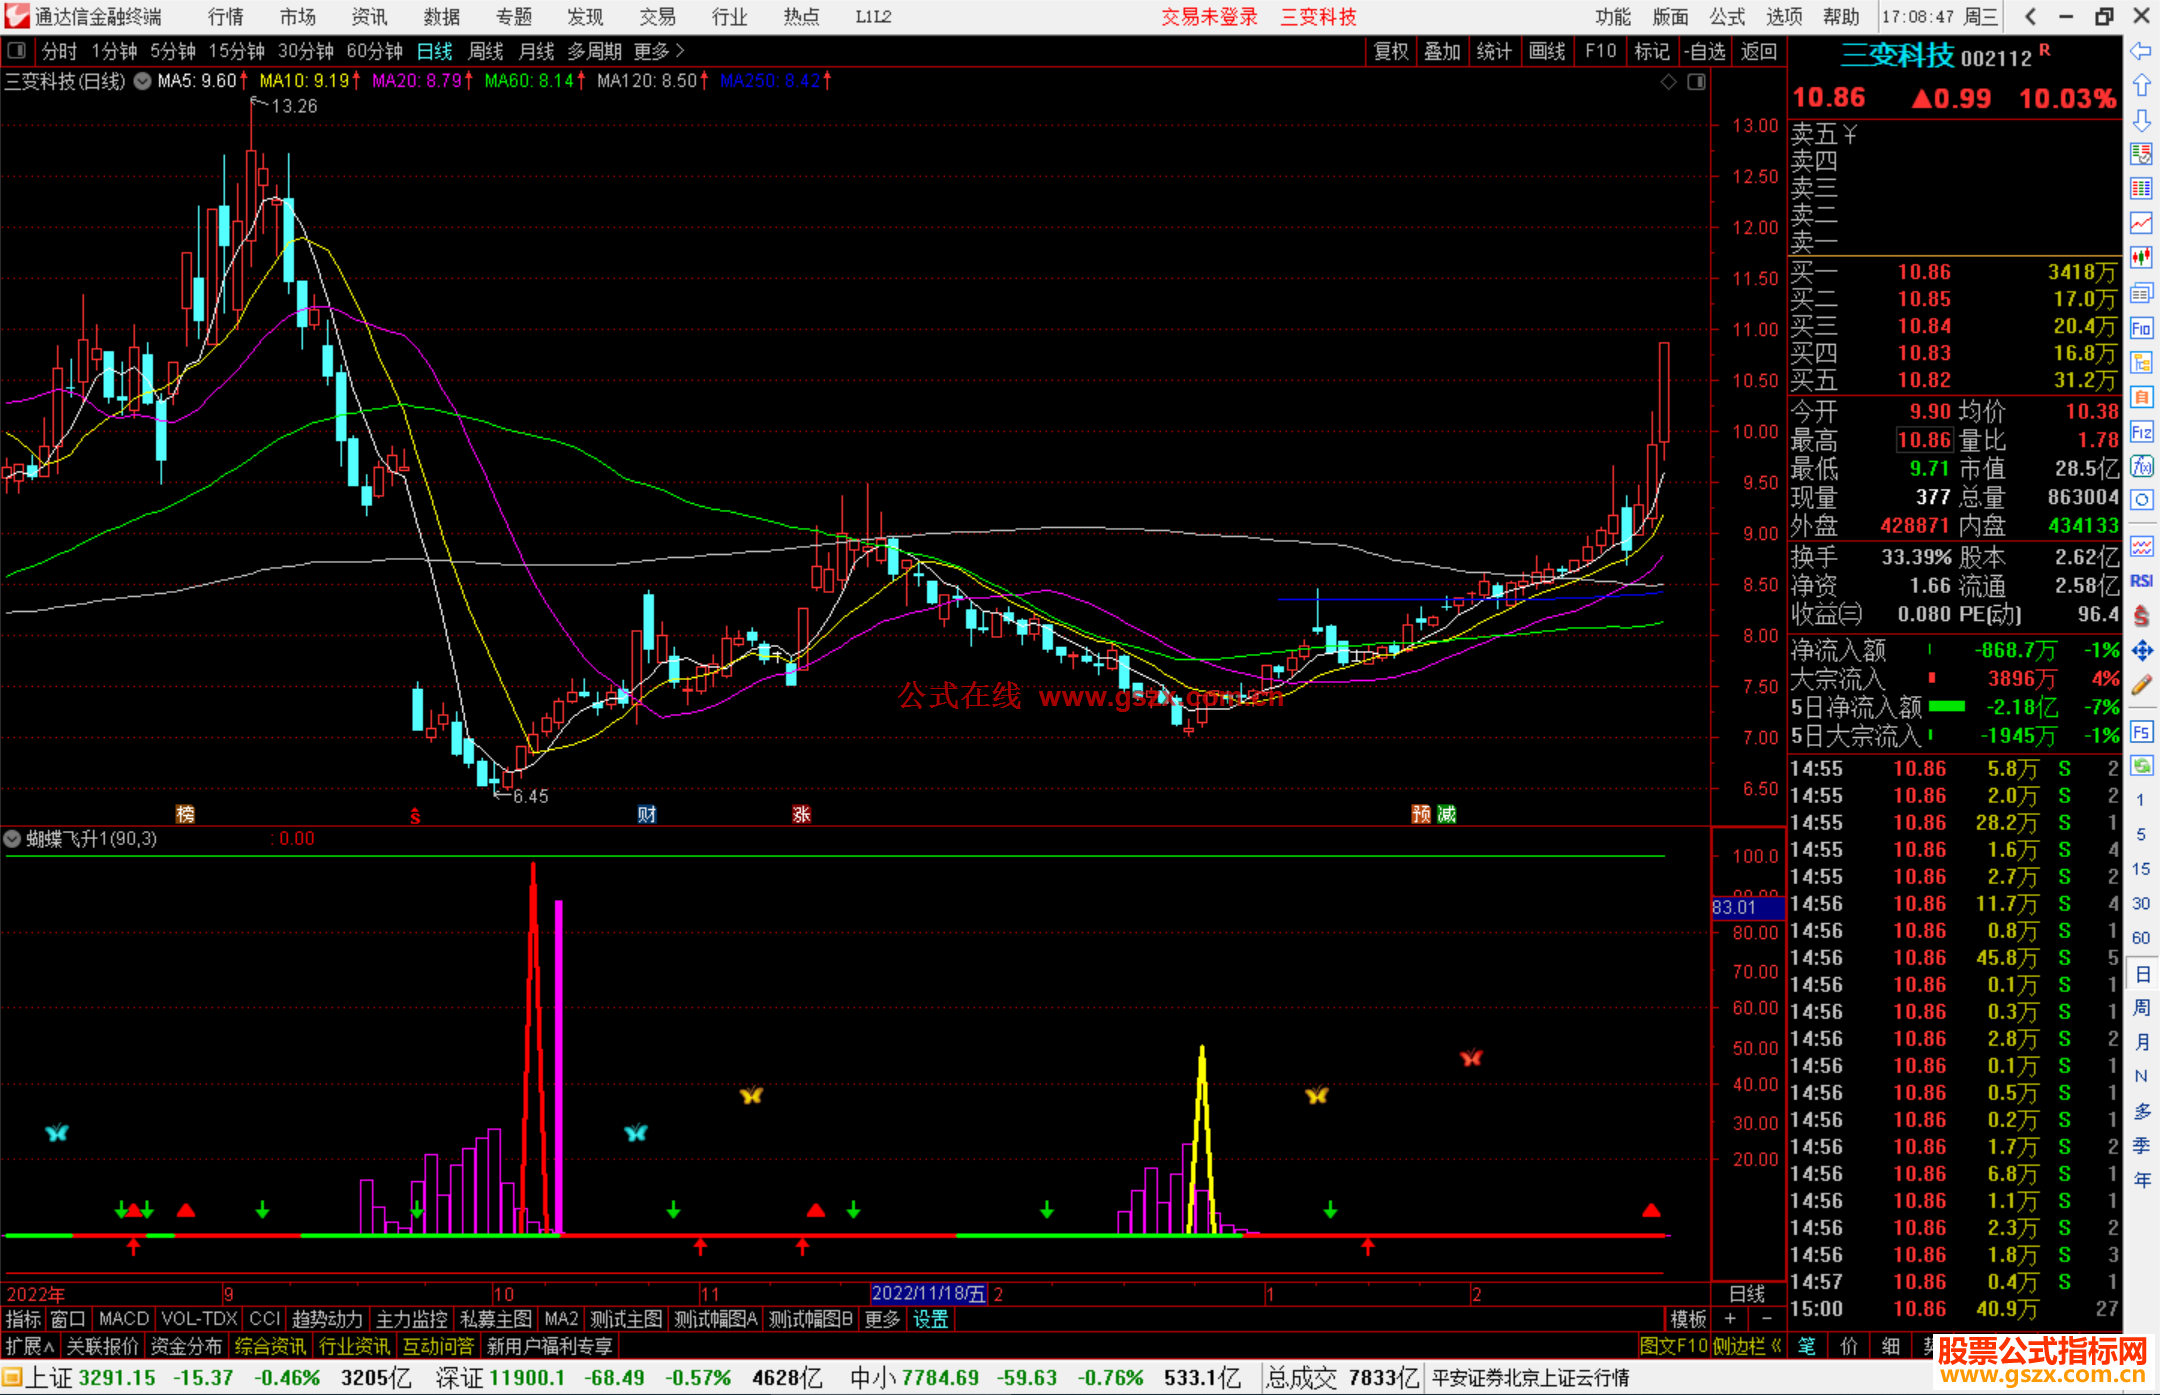
Task: Open the F10 info sidebar icon
Action: pos(2141,328)
